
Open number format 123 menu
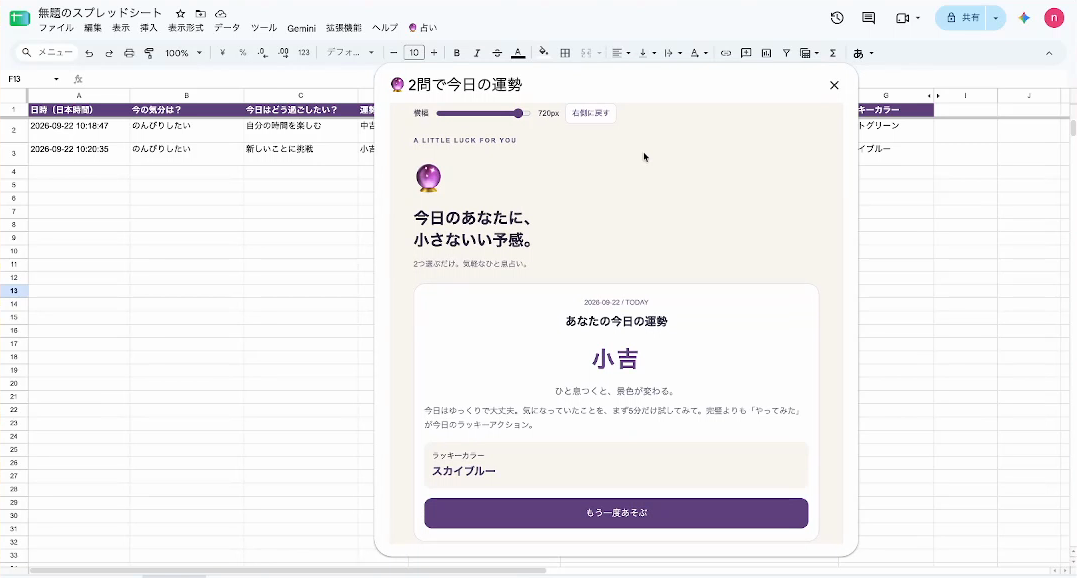click(304, 53)
